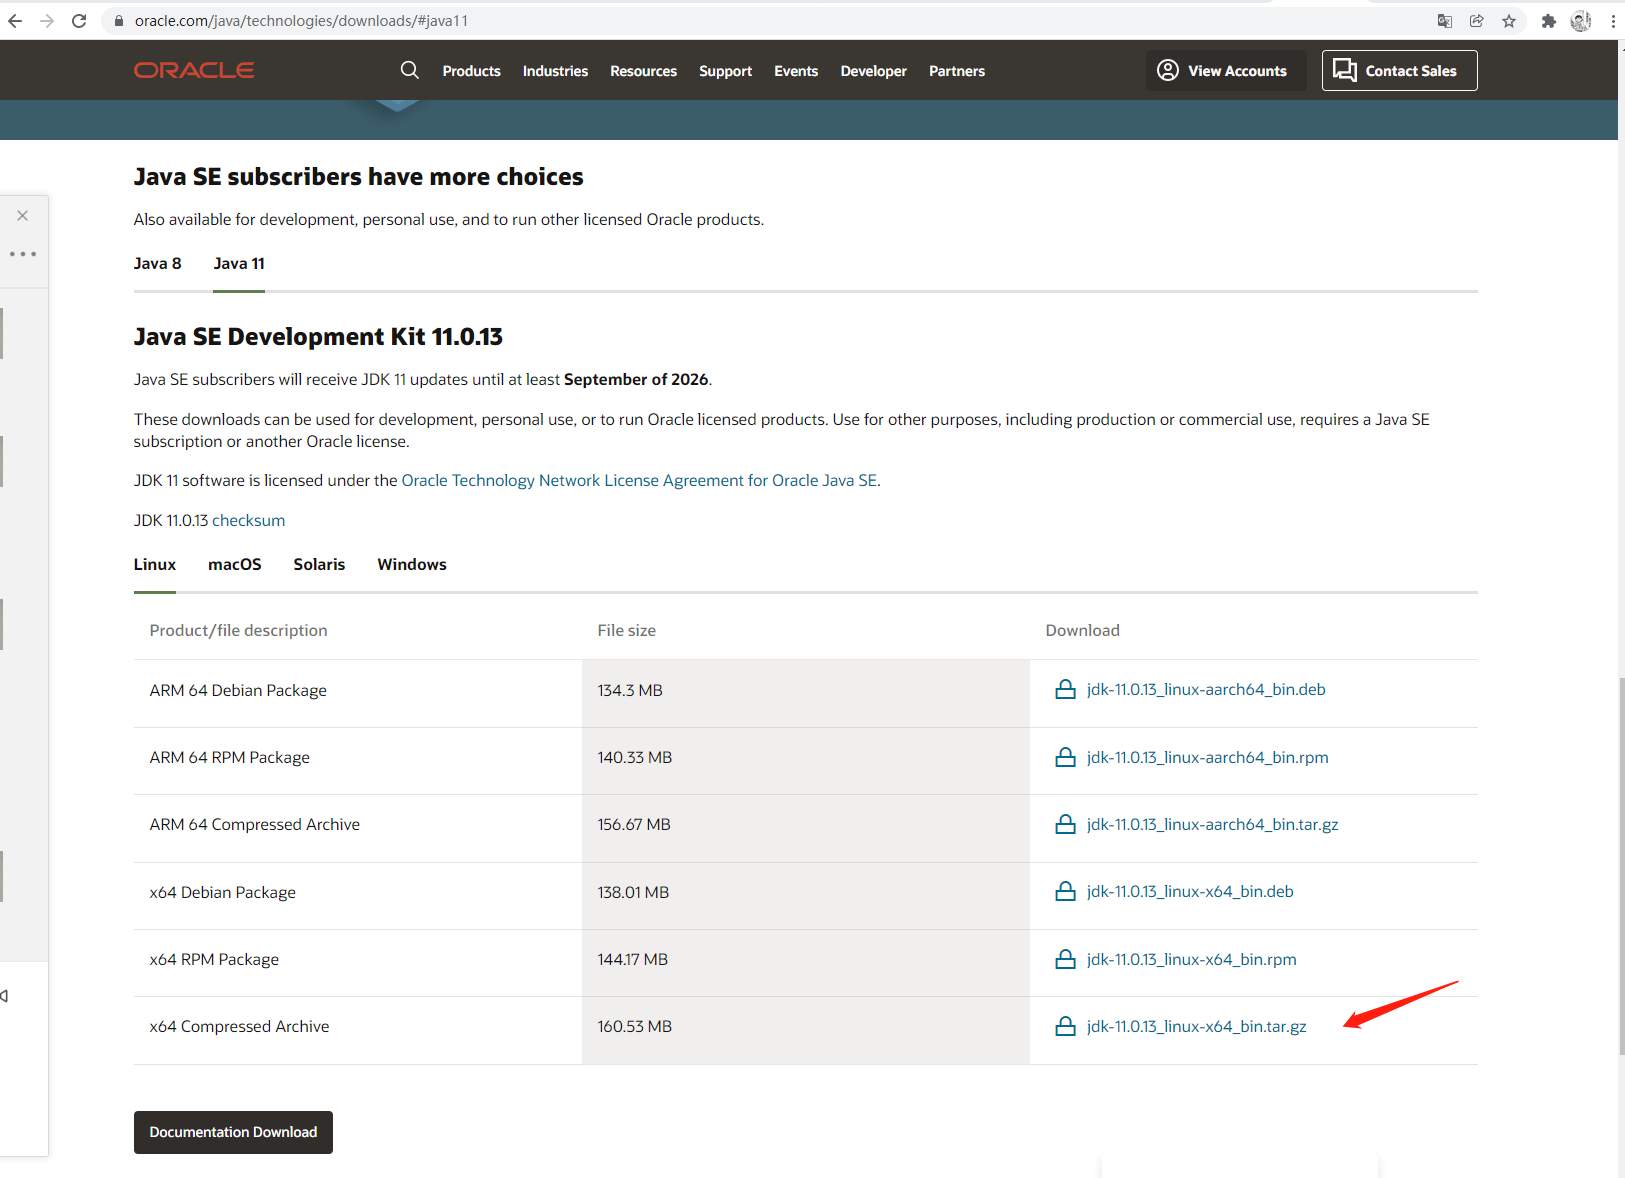1625x1178 pixels.
Task: Click the 'x64 Compressed Archive' description cell
Action: [x=358, y=1030]
